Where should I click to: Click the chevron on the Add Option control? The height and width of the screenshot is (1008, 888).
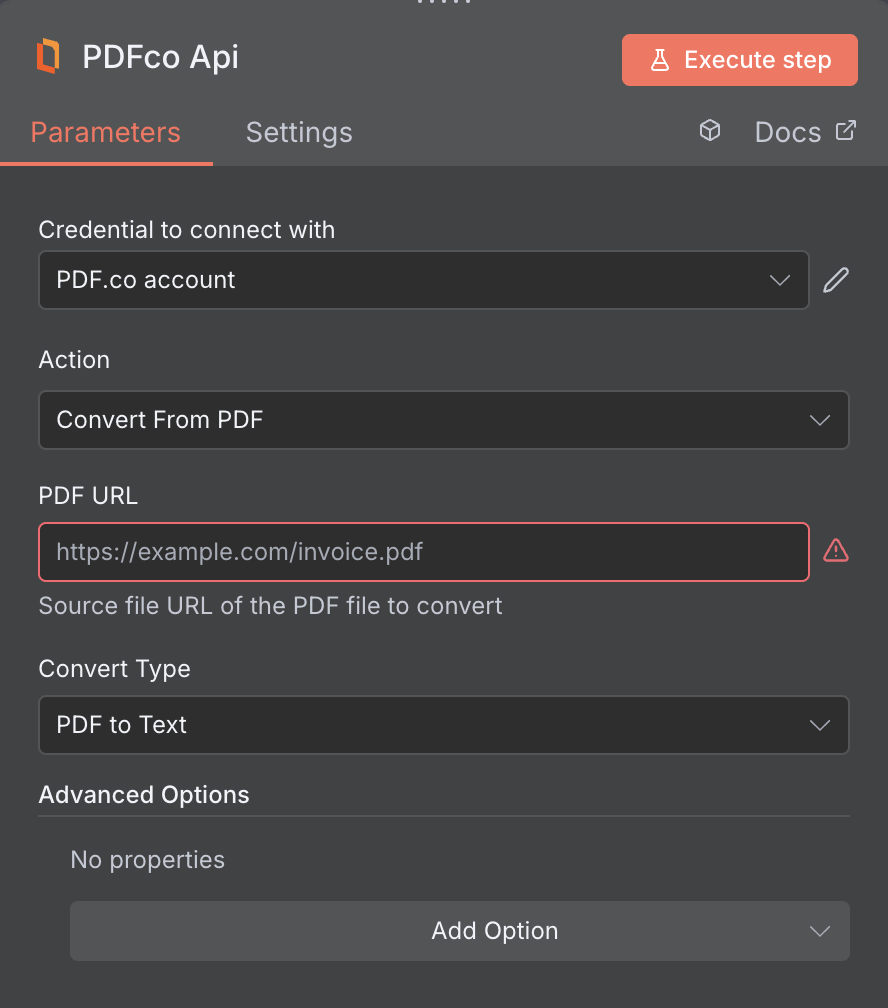[820, 930]
